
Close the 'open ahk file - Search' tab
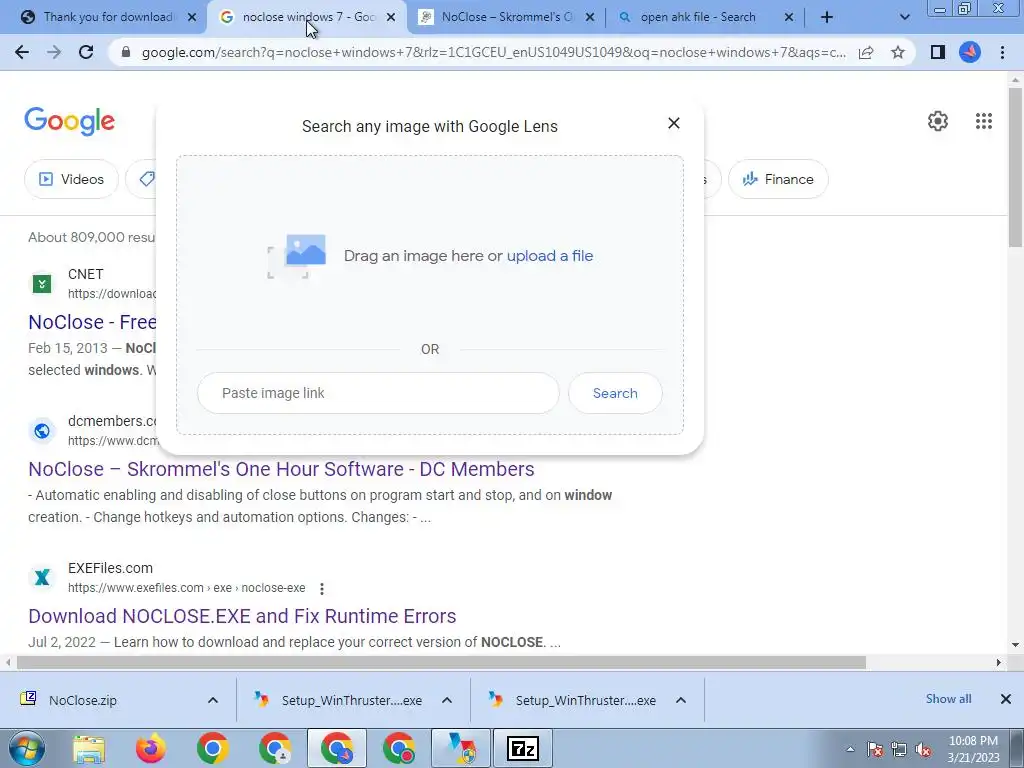(789, 18)
